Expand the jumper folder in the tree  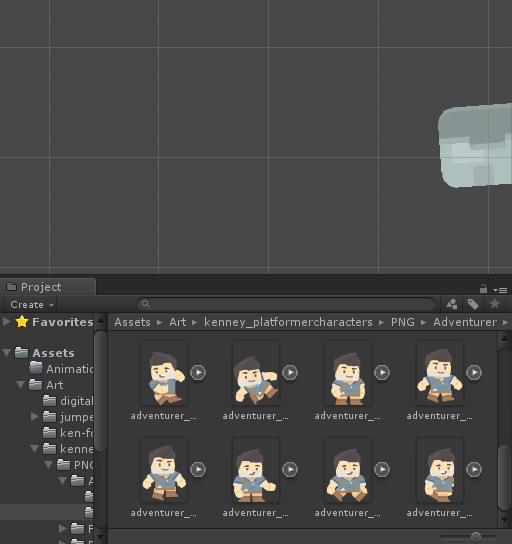pyautogui.click(x=34, y=416)
